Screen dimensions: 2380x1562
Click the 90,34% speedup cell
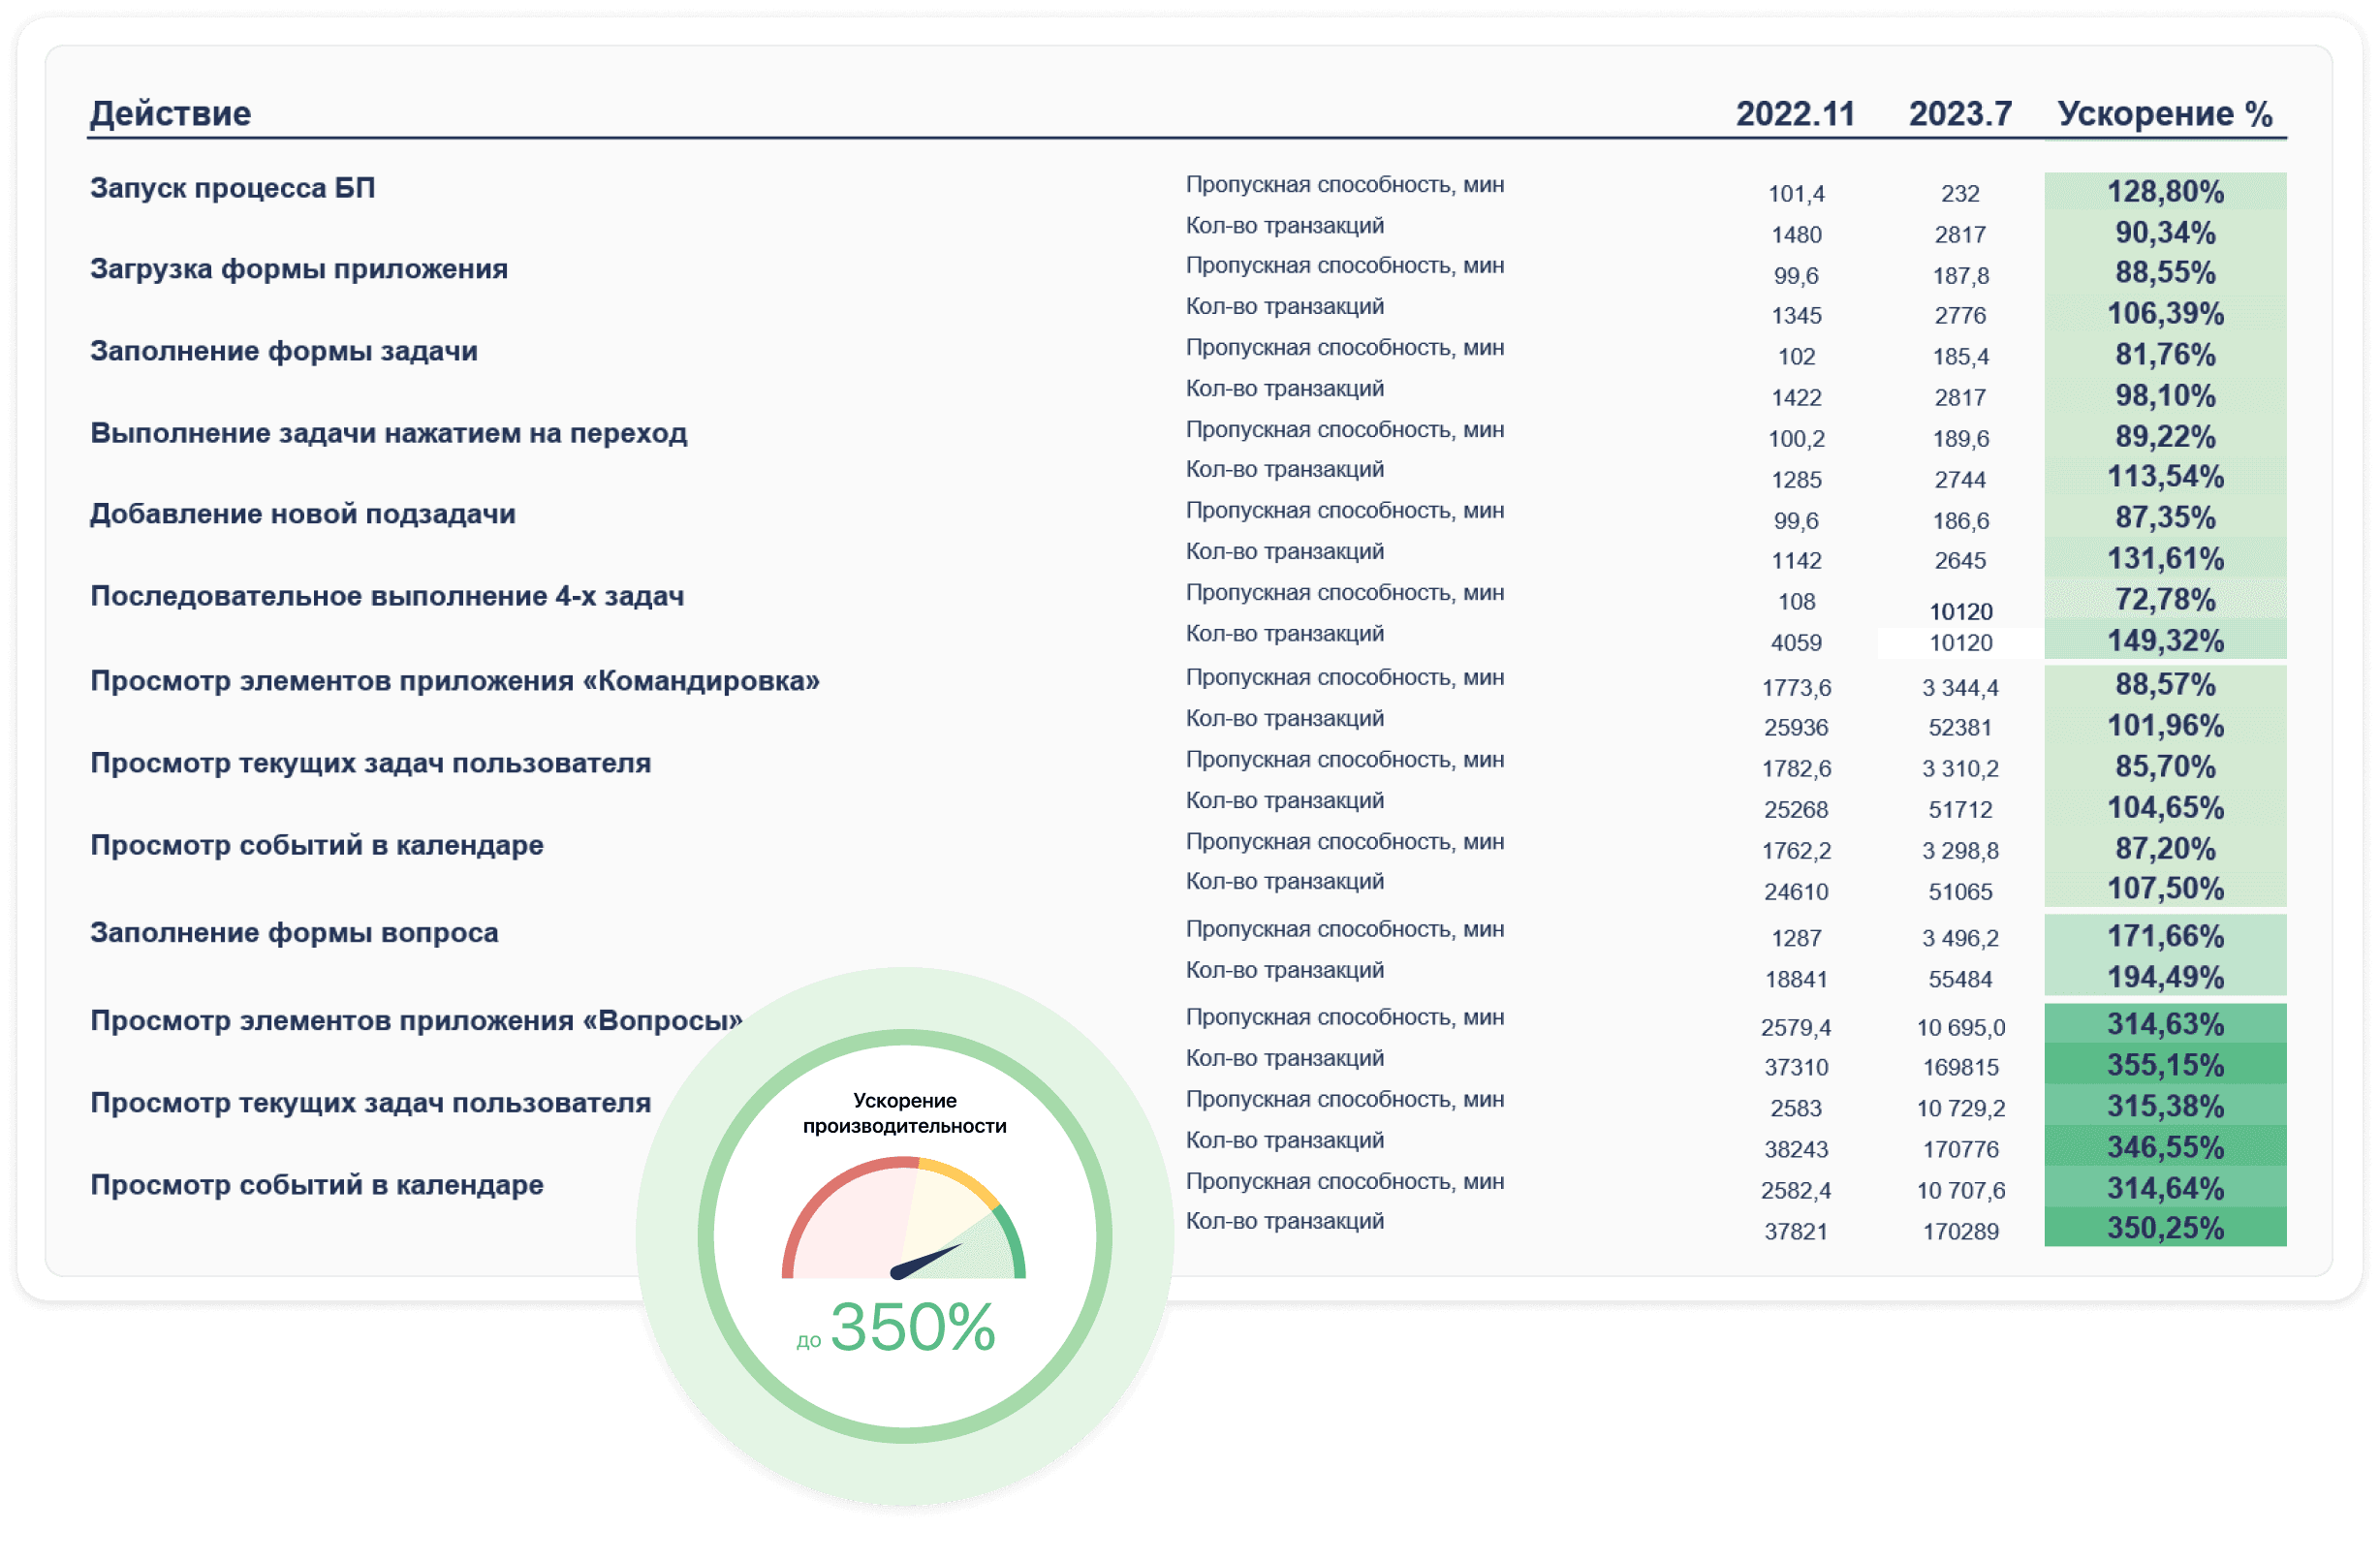point(2165,233)
